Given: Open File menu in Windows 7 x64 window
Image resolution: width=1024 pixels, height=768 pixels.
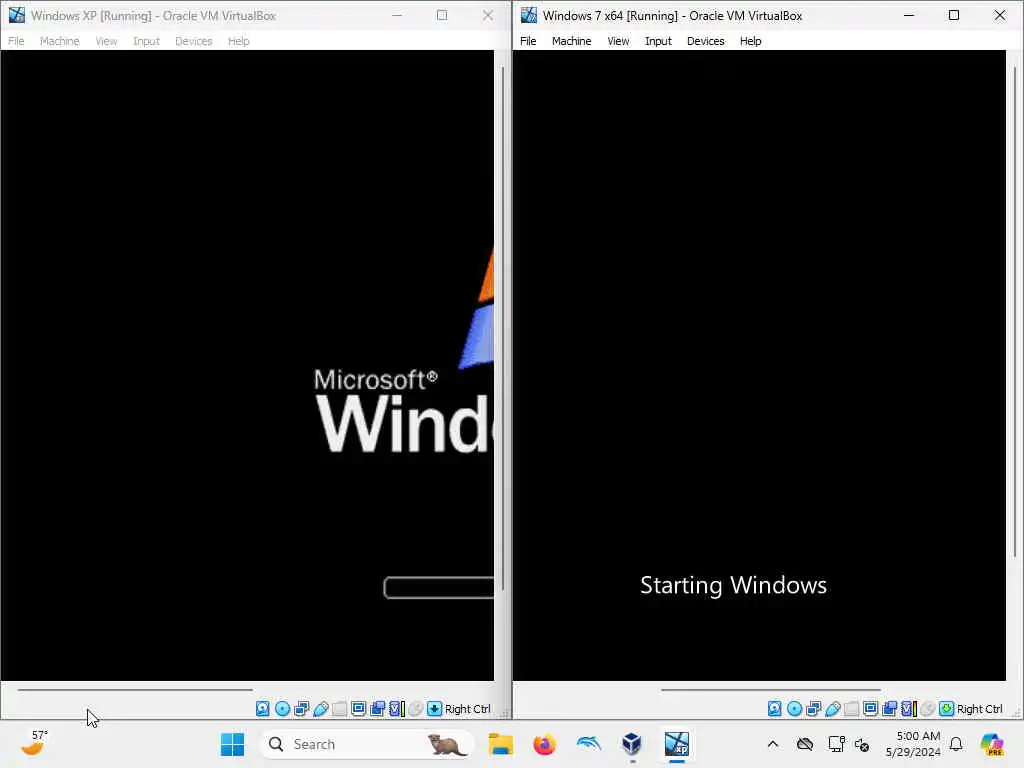Looking at the screenshot, I should click(x=528, y=41).
